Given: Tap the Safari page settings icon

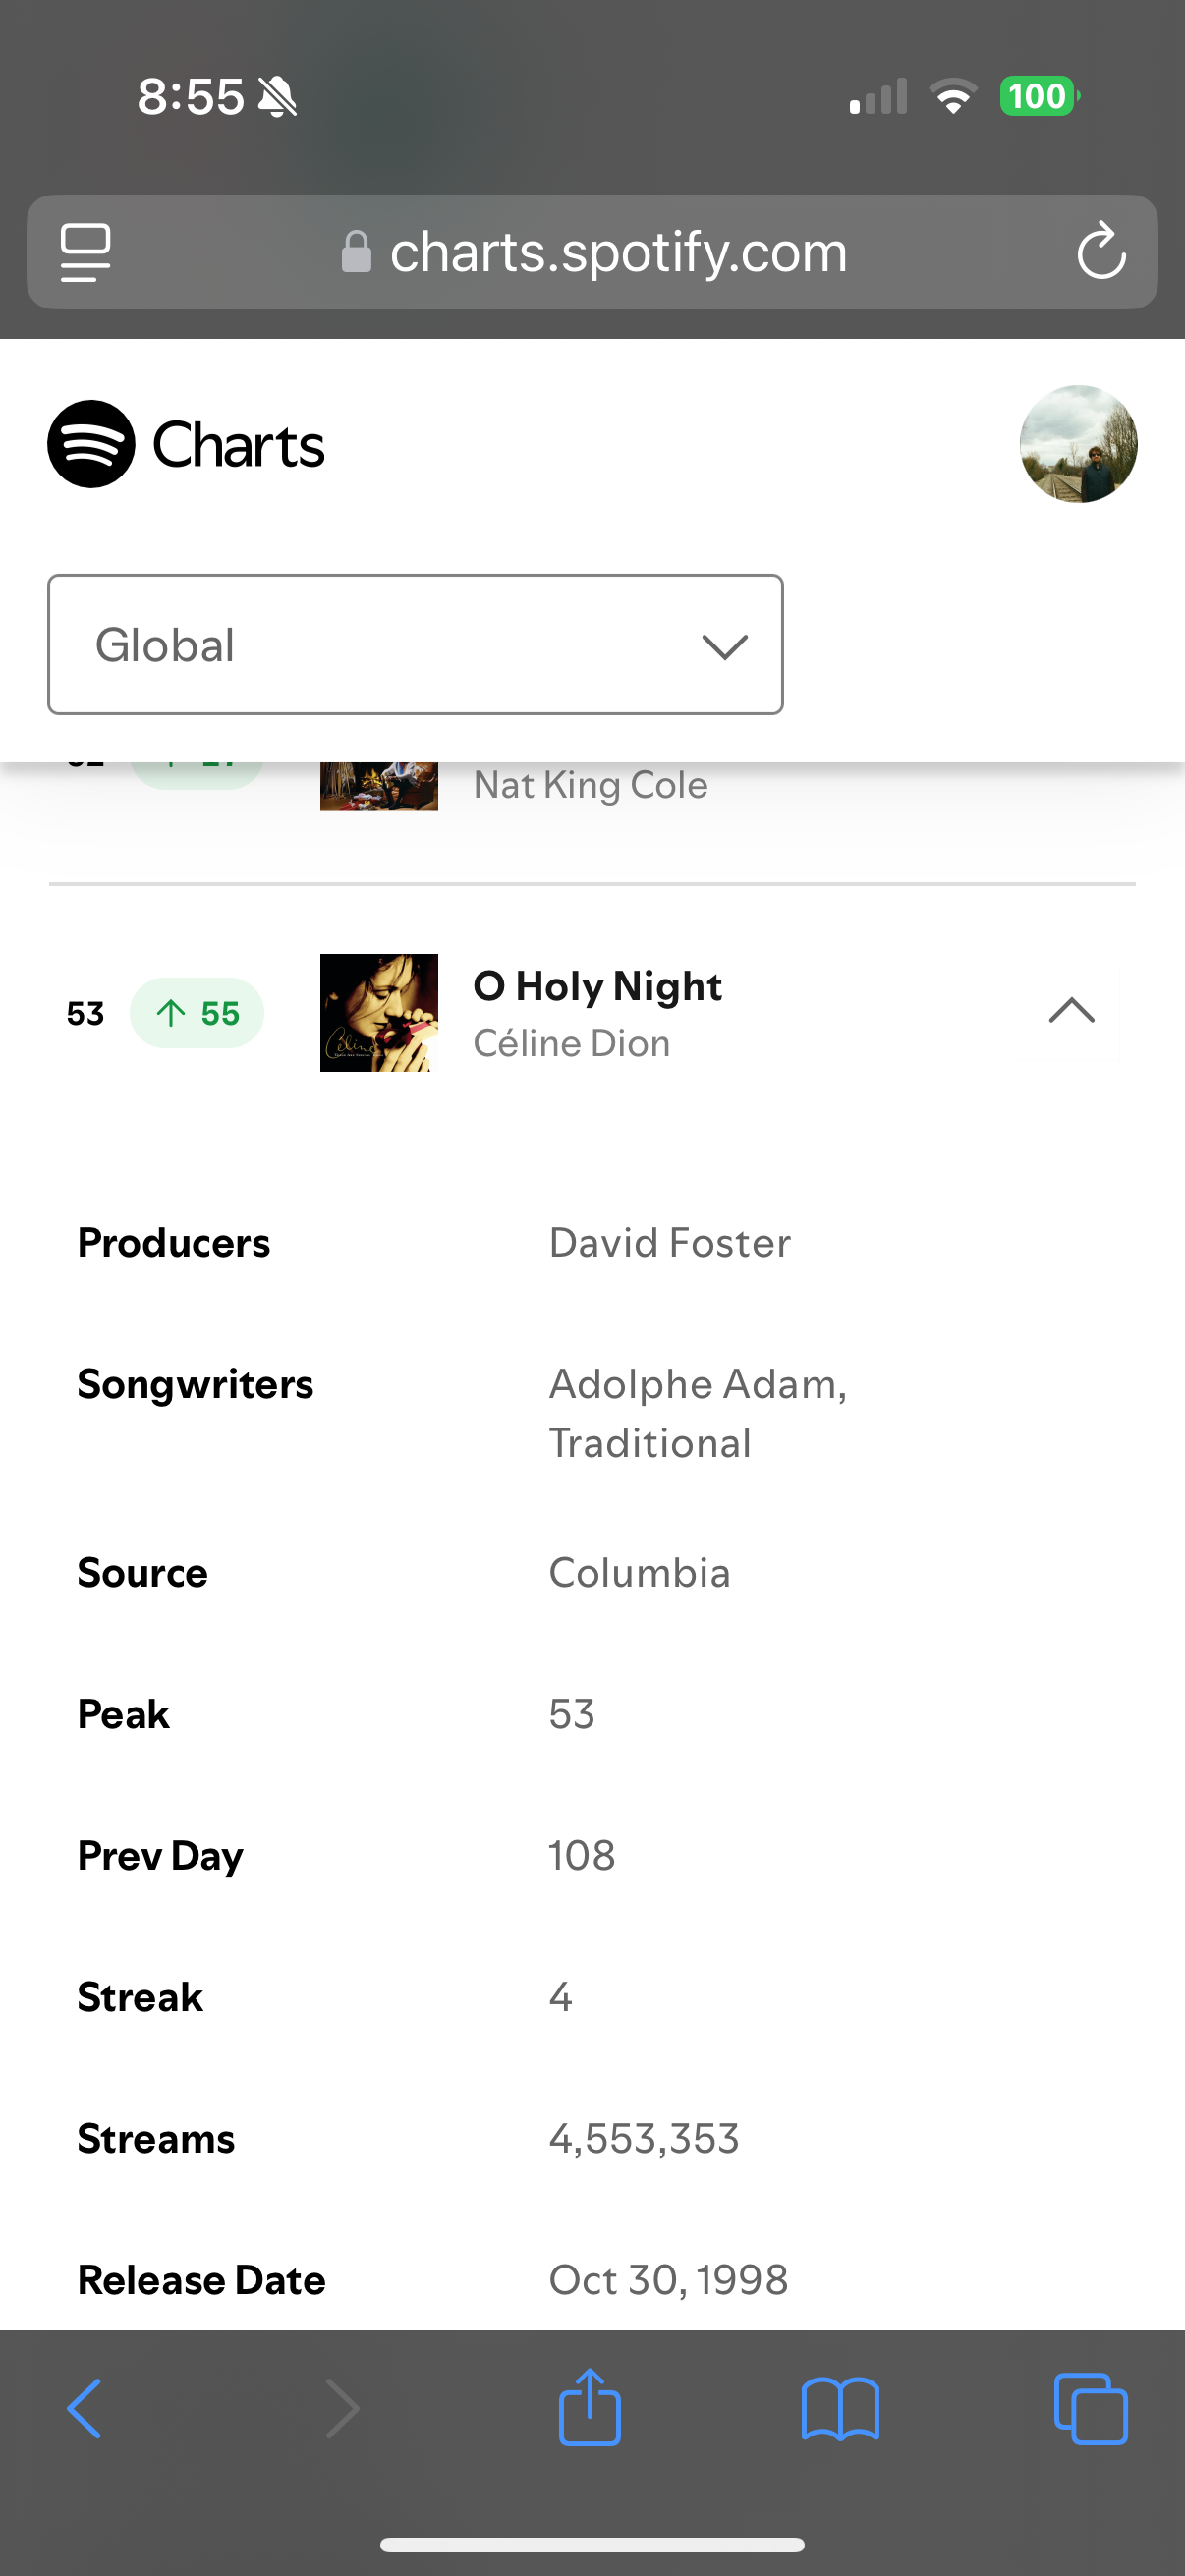Looking at the screenshot, I should 86,252.
